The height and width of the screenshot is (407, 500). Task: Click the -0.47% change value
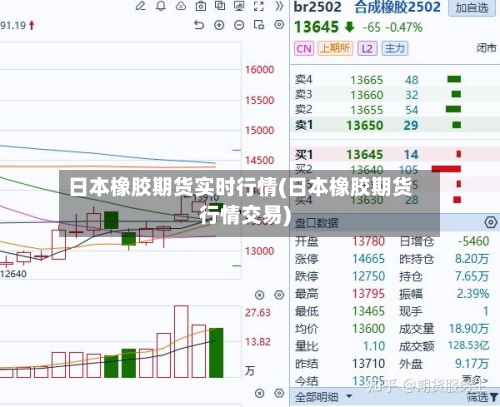coord(404,27)
